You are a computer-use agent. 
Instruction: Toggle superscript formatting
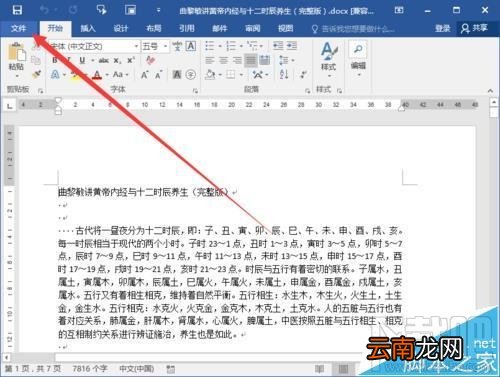pyautogui.click(x=130, y=61)
